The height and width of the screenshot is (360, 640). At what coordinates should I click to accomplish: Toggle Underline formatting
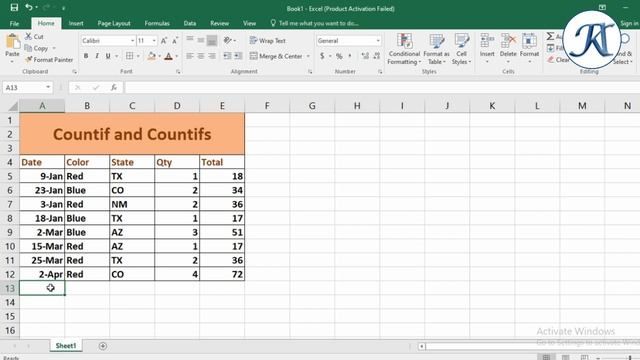[x=108, y=56]
